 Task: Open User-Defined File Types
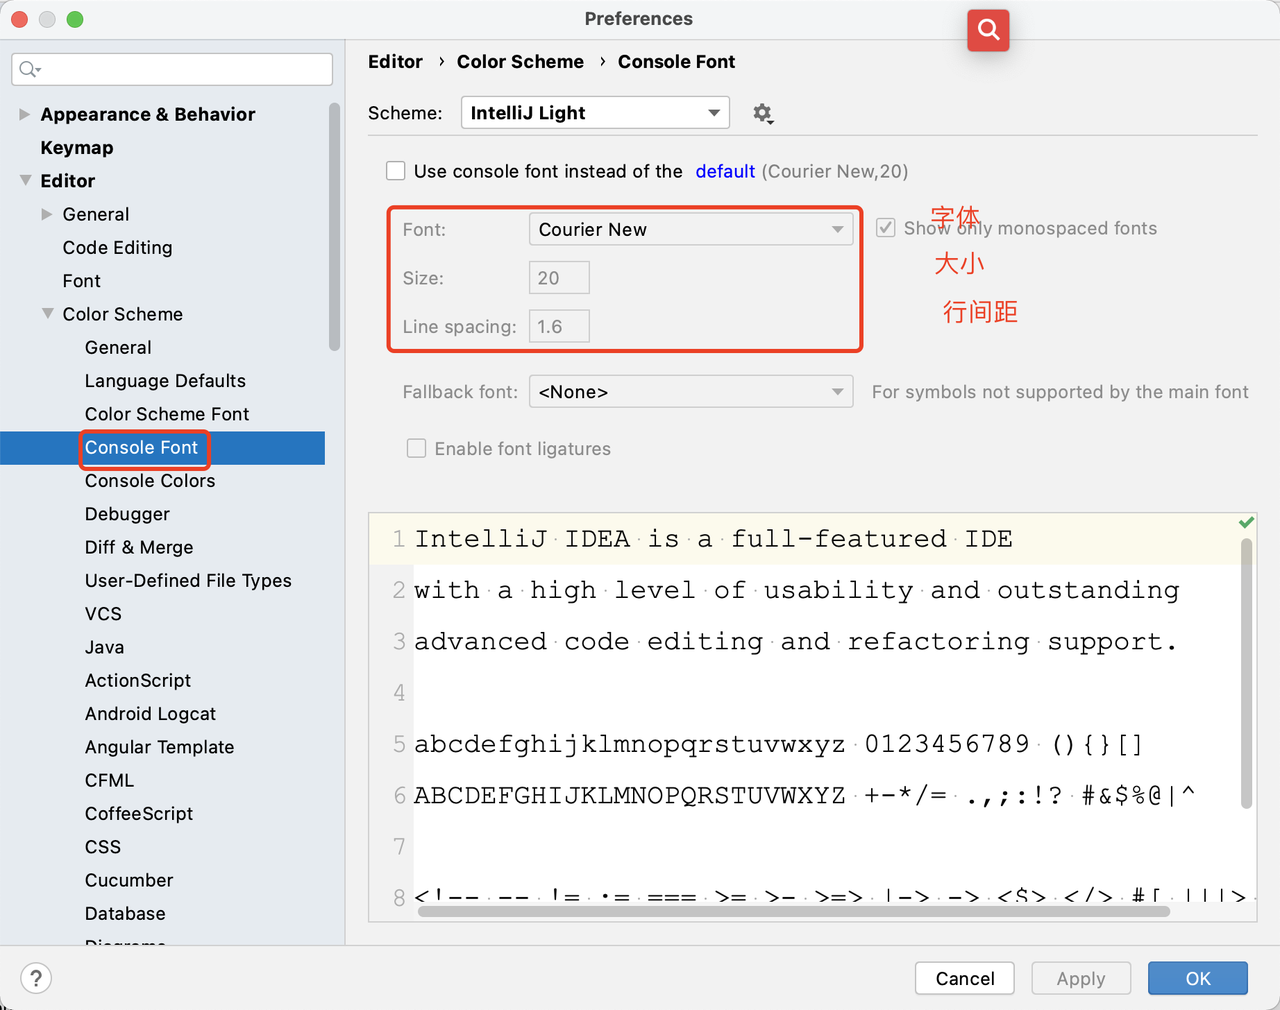pyautogui.click(x=188, y=581)
